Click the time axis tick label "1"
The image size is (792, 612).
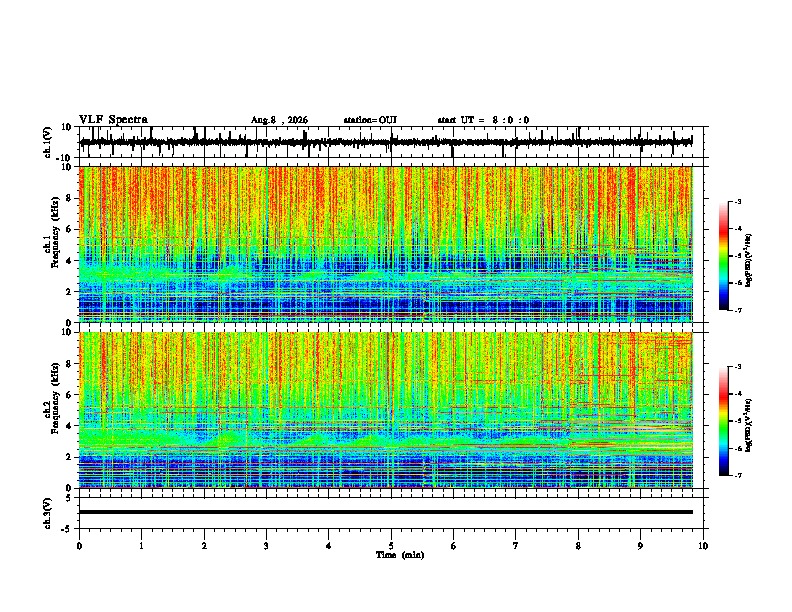coord(141,546)
